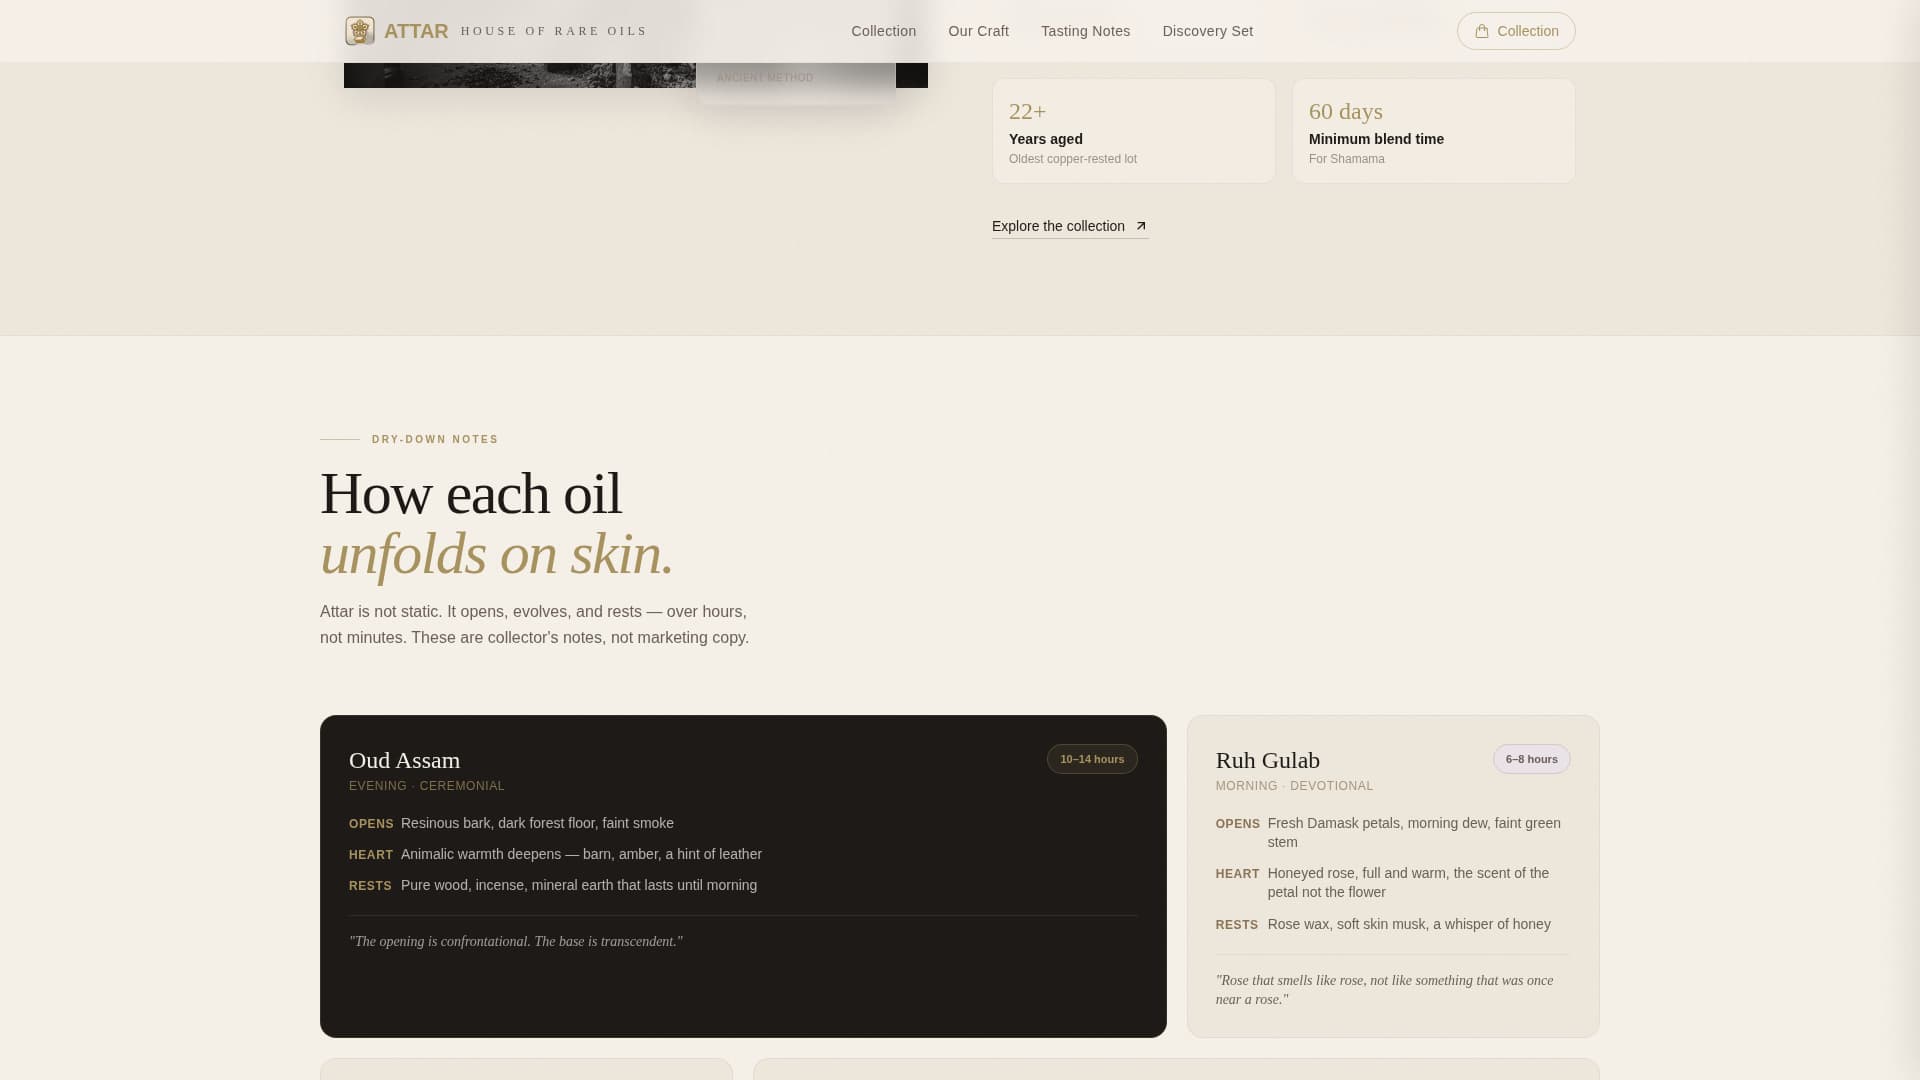This screenshot has width=1920, height=1080.
Task: Click the 6–8 hours badge on Ruh Gulab
Action: [1531, 758]
